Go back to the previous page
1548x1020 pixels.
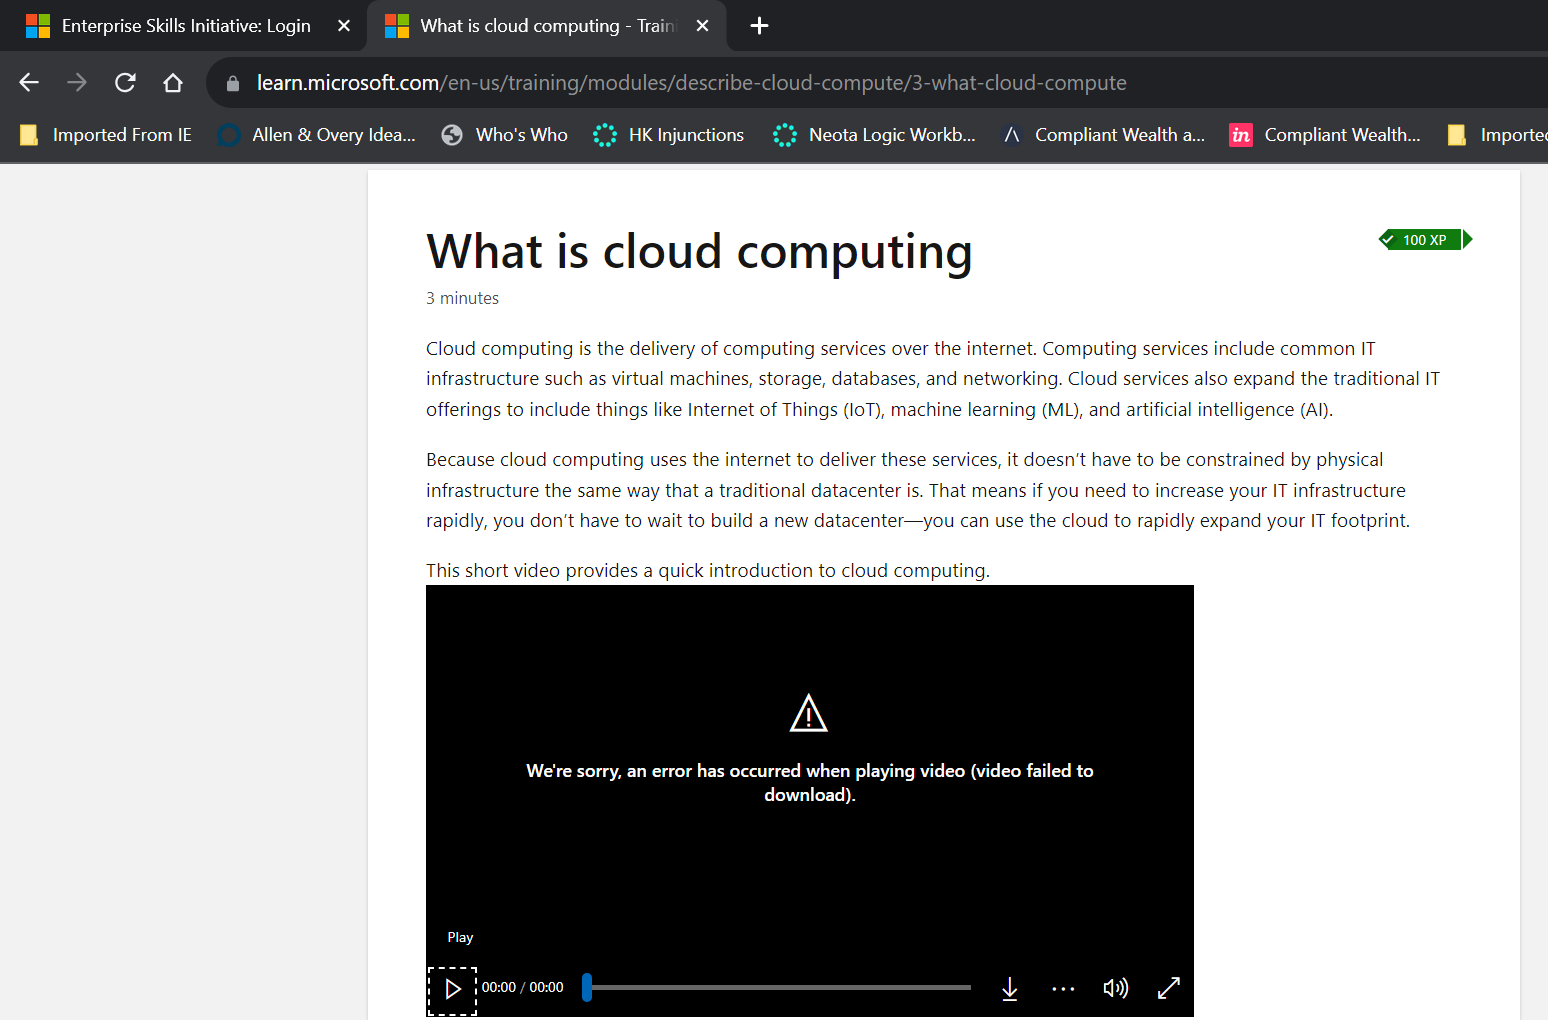pos(29,82)
